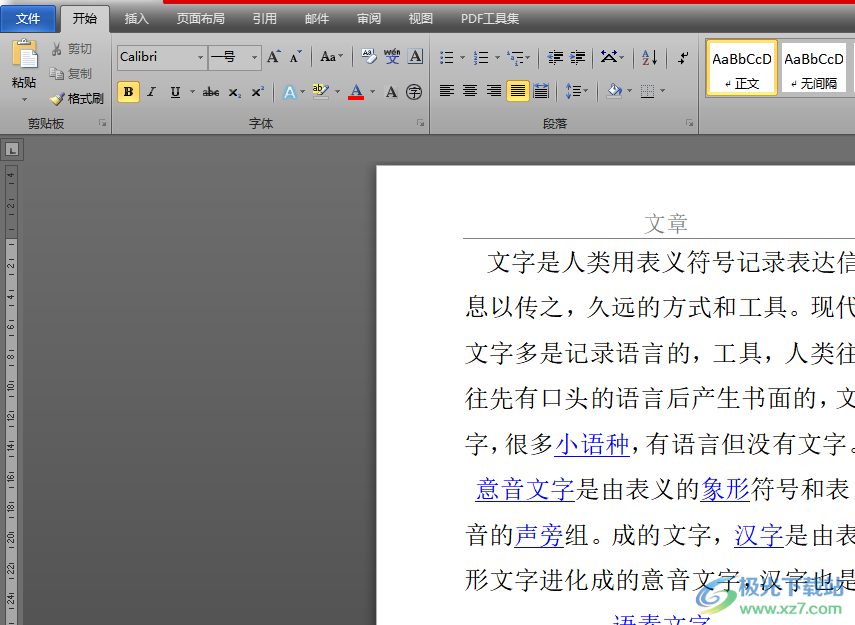Show paragraph marks with the pilcrow icon
855x625 pixels.
(683, 57)
